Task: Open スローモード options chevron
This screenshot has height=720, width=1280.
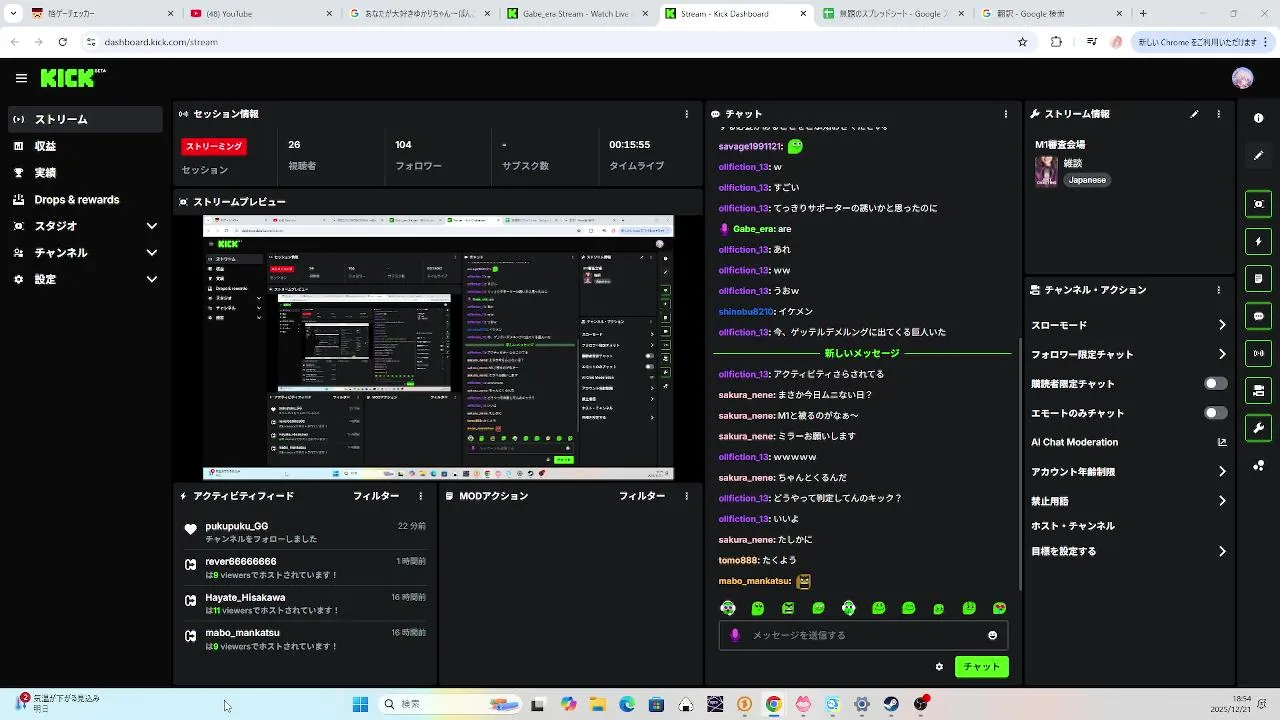Action: pyautogui.click(x=1222, y=325)
